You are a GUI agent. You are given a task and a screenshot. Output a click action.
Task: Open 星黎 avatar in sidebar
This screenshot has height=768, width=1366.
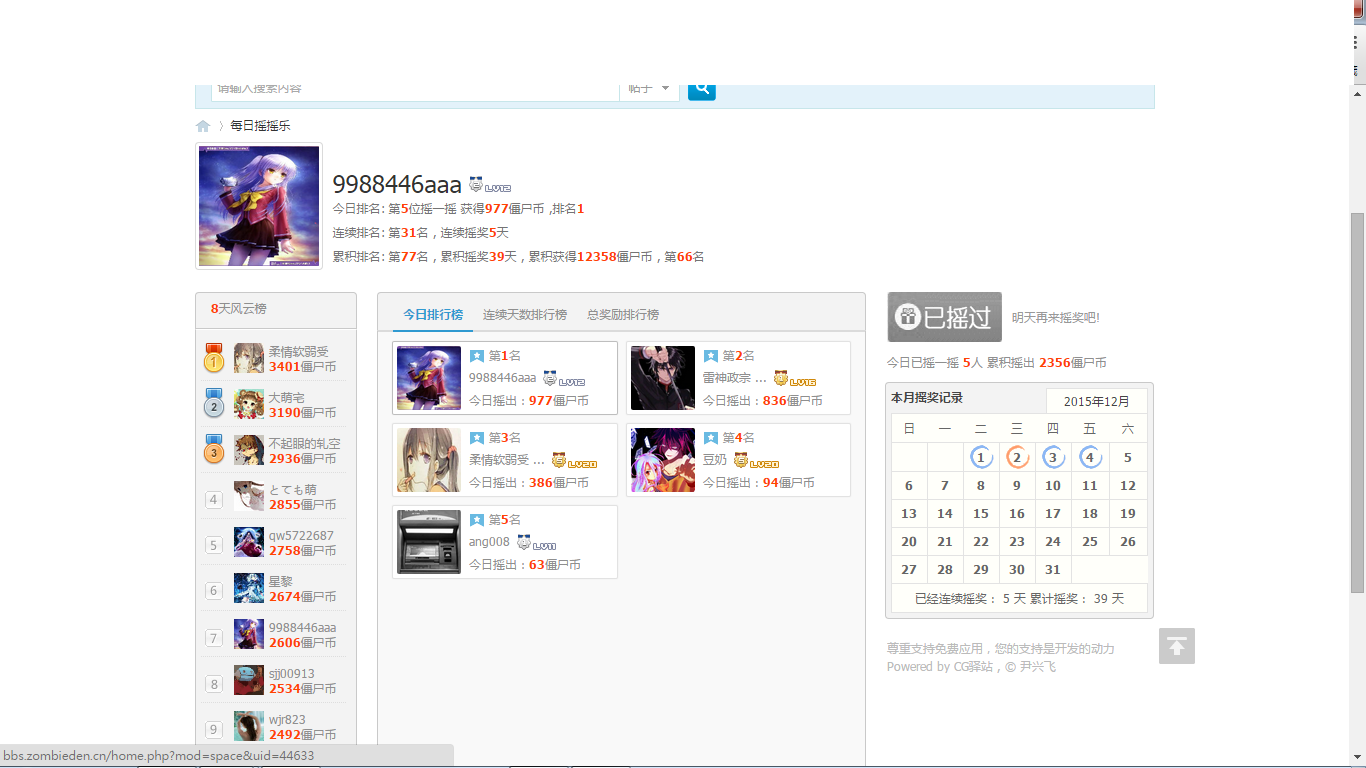tap(249, 588)
